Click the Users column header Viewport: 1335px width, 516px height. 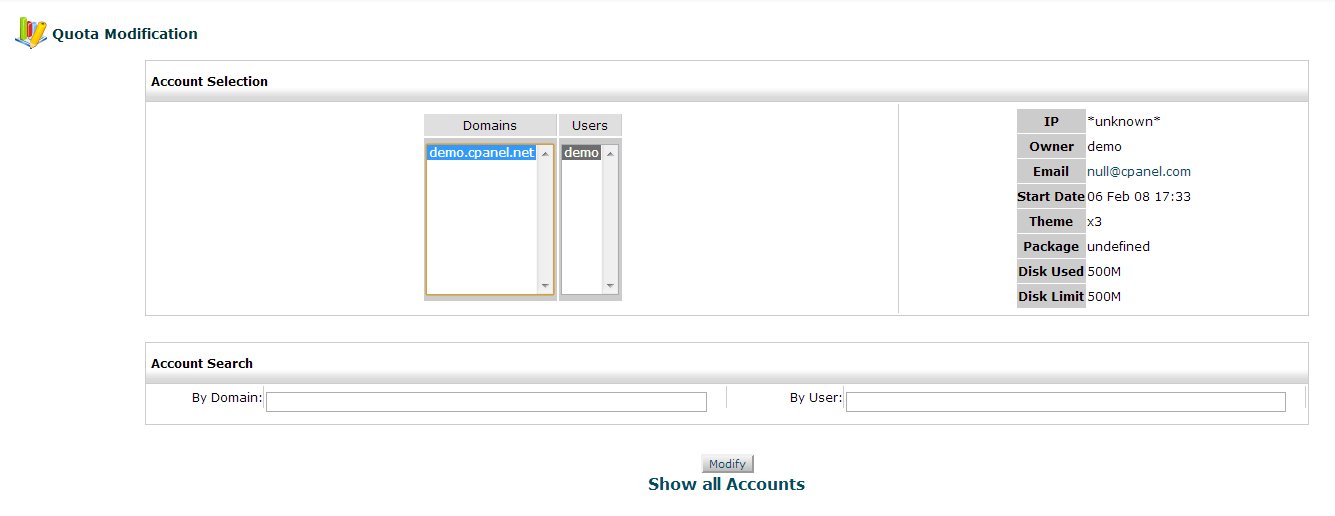point(590,125)
